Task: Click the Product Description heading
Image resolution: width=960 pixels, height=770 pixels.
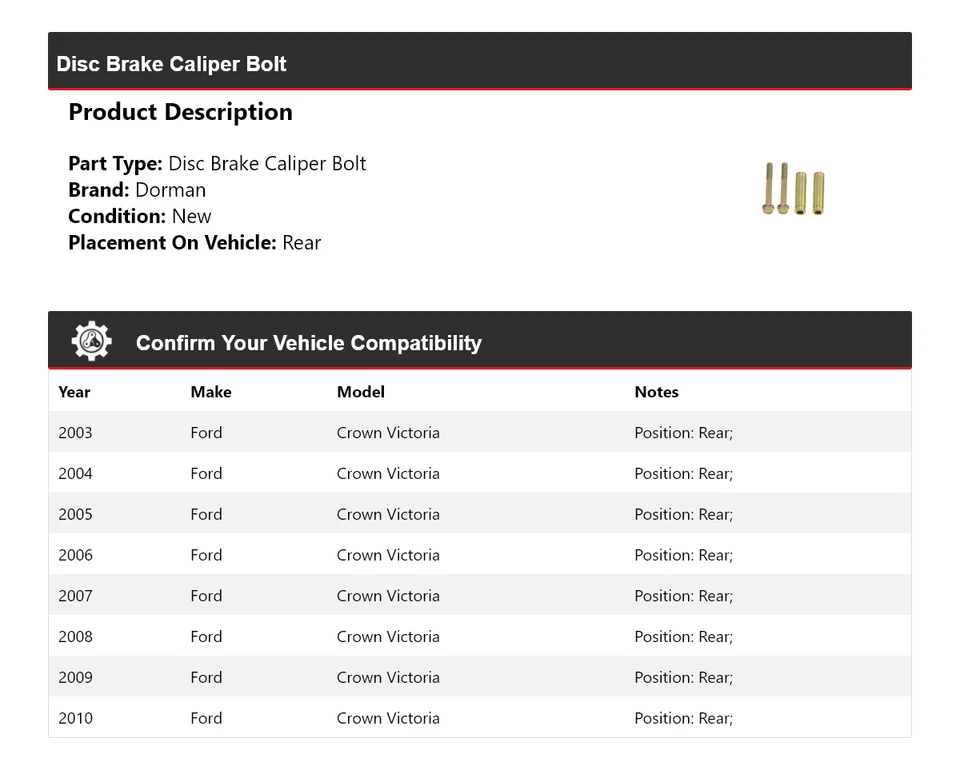Action: [x=180, y=112]
